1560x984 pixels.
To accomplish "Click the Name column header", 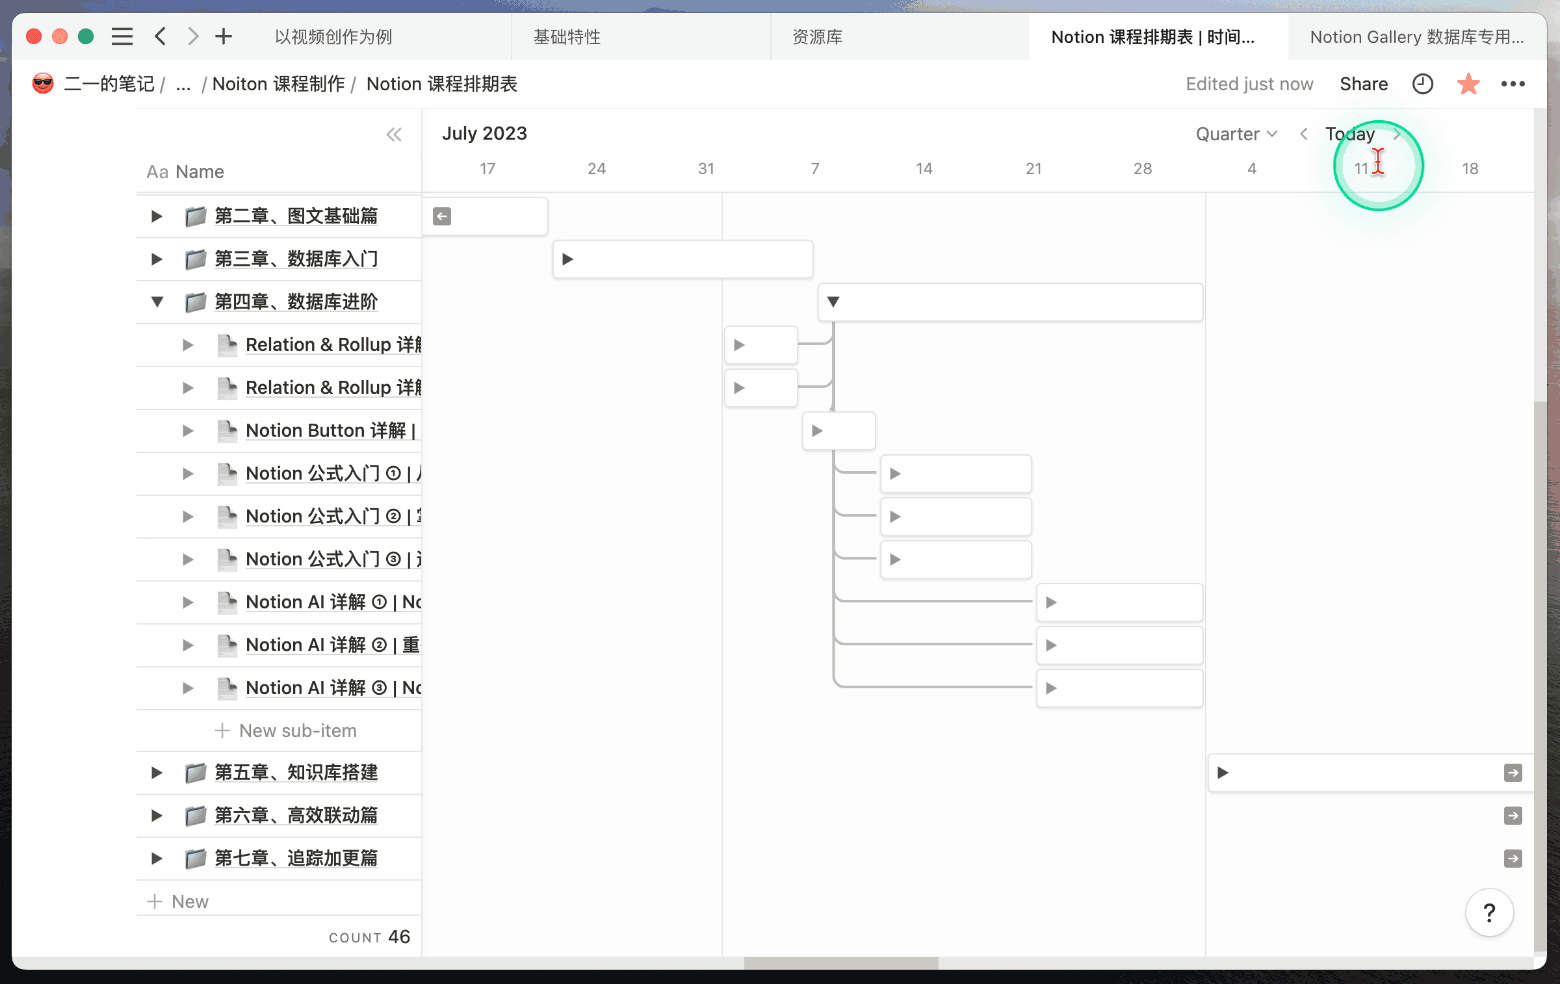I will (185, 172).
